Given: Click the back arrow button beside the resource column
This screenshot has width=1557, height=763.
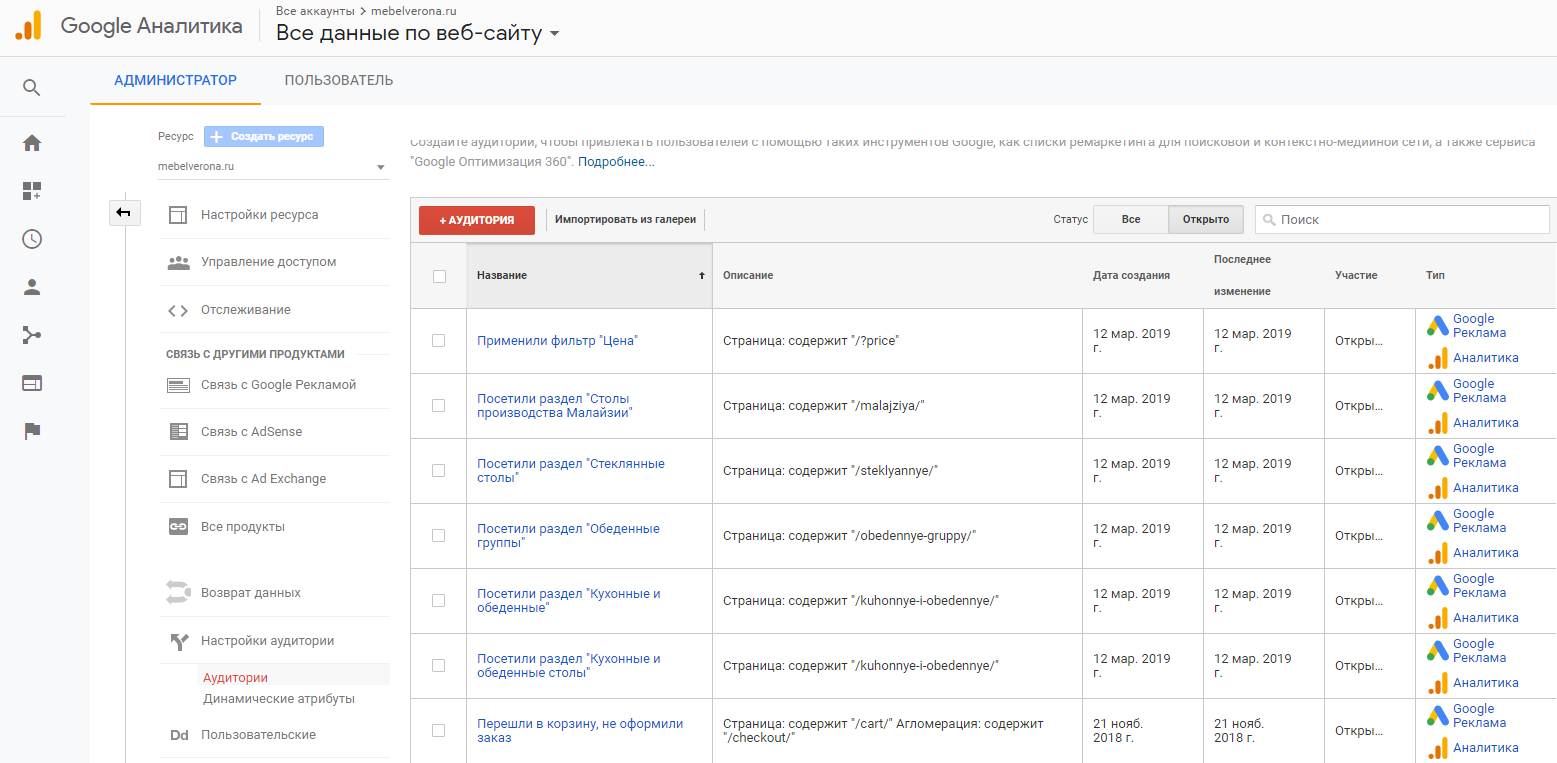Looking at the screenshot, I should tap(124, 212).
